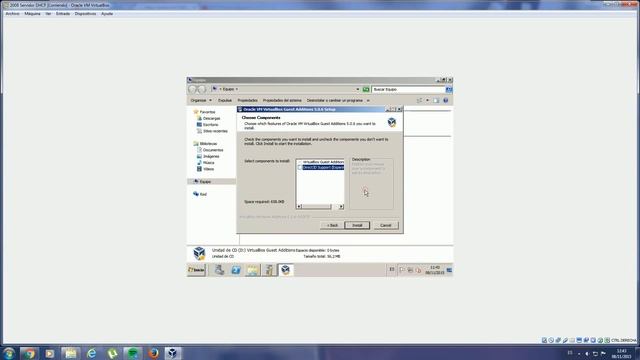
Task: Open Firefox from host taskbar
Action: [x=153, y=353]
